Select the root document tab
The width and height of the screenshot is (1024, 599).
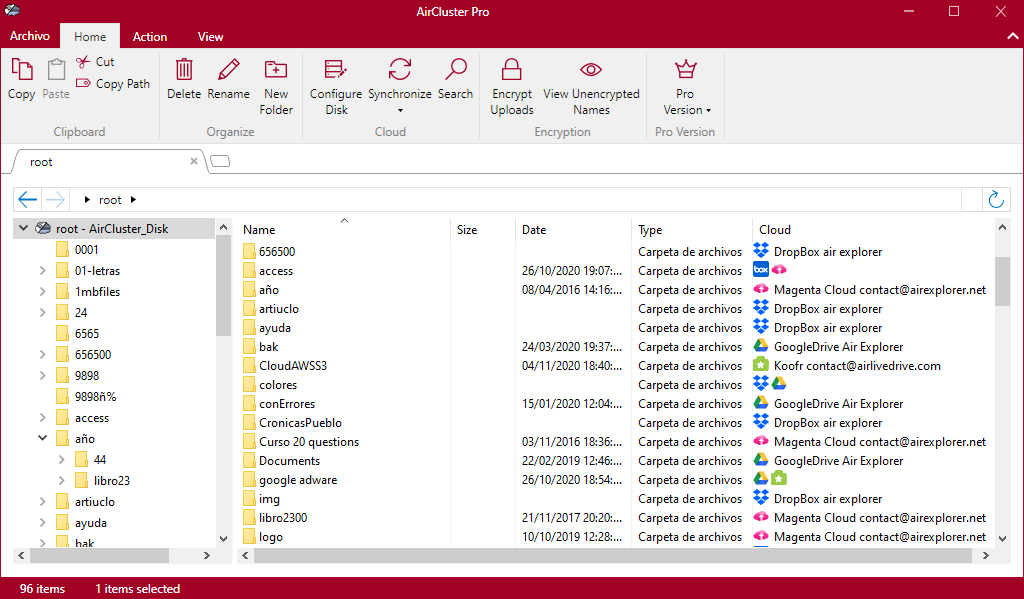(108, 161)
